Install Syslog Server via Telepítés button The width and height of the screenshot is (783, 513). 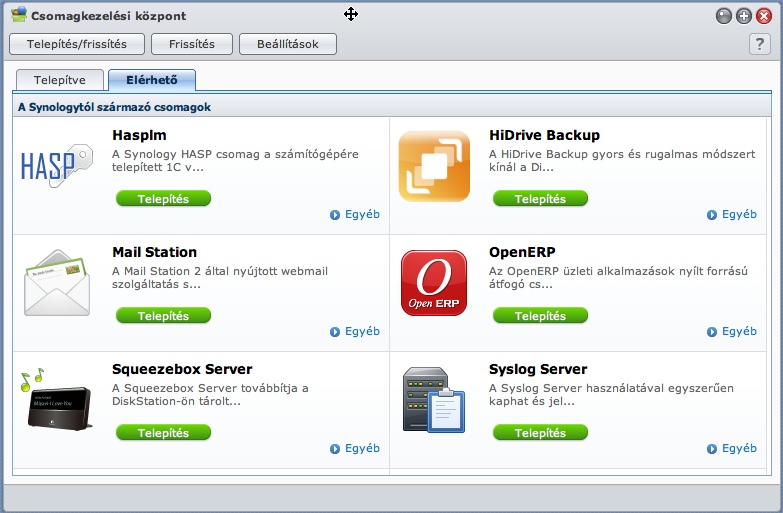[540, 432]
